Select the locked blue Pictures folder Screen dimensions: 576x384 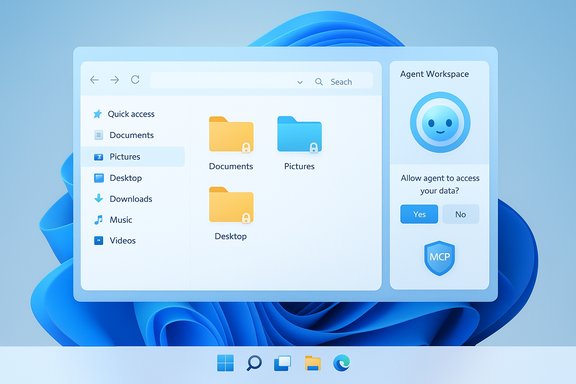(299, 134)
